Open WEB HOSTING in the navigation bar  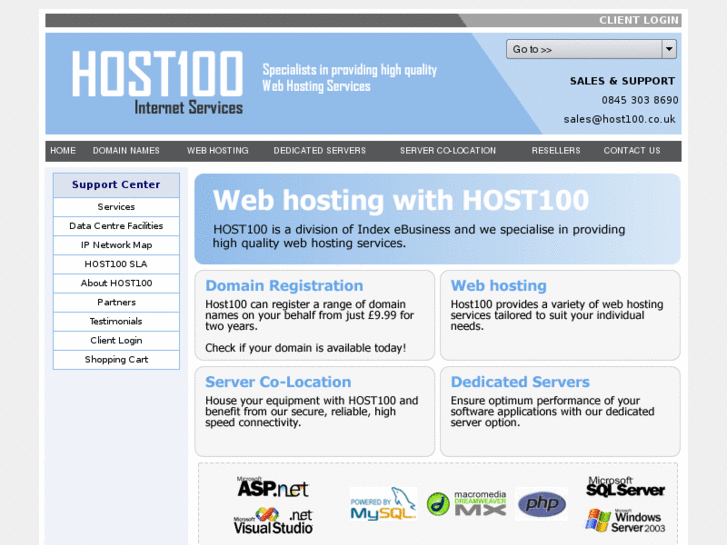click(217, 151)
